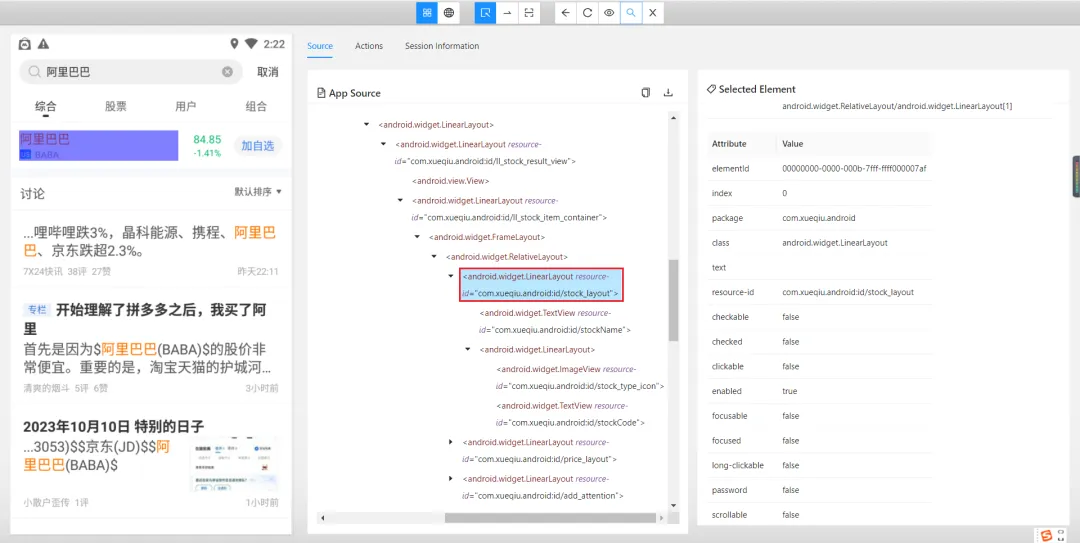This screenshot has width=1080, height=543.
Task: Copy XML source to clipboard
Action: click(645, 93)
